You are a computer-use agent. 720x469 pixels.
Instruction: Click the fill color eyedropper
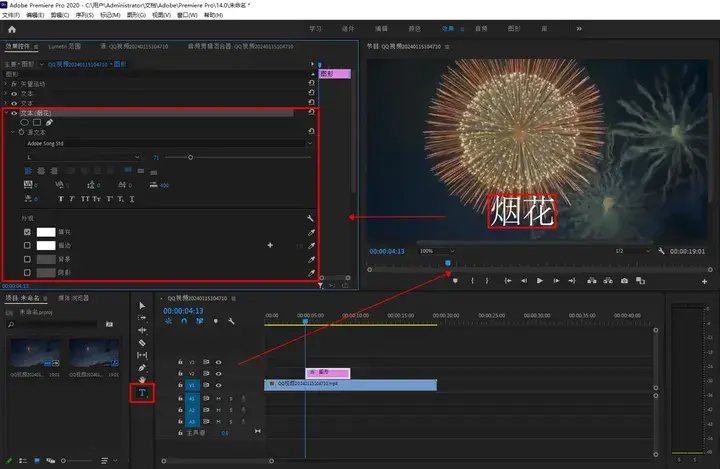coord(311,231)
